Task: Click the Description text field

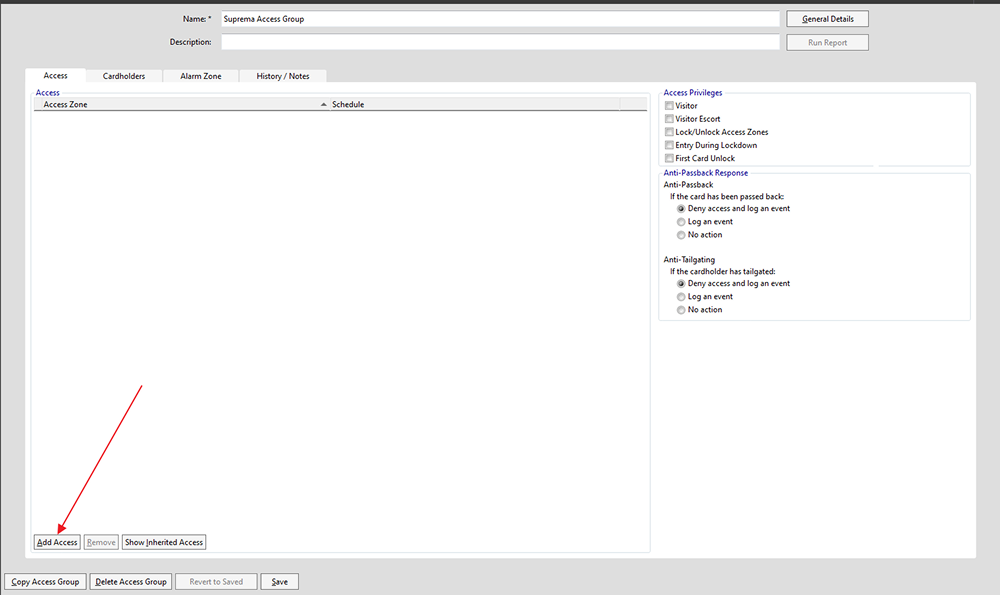Action: pyautogui.click(x=499, y=42)
